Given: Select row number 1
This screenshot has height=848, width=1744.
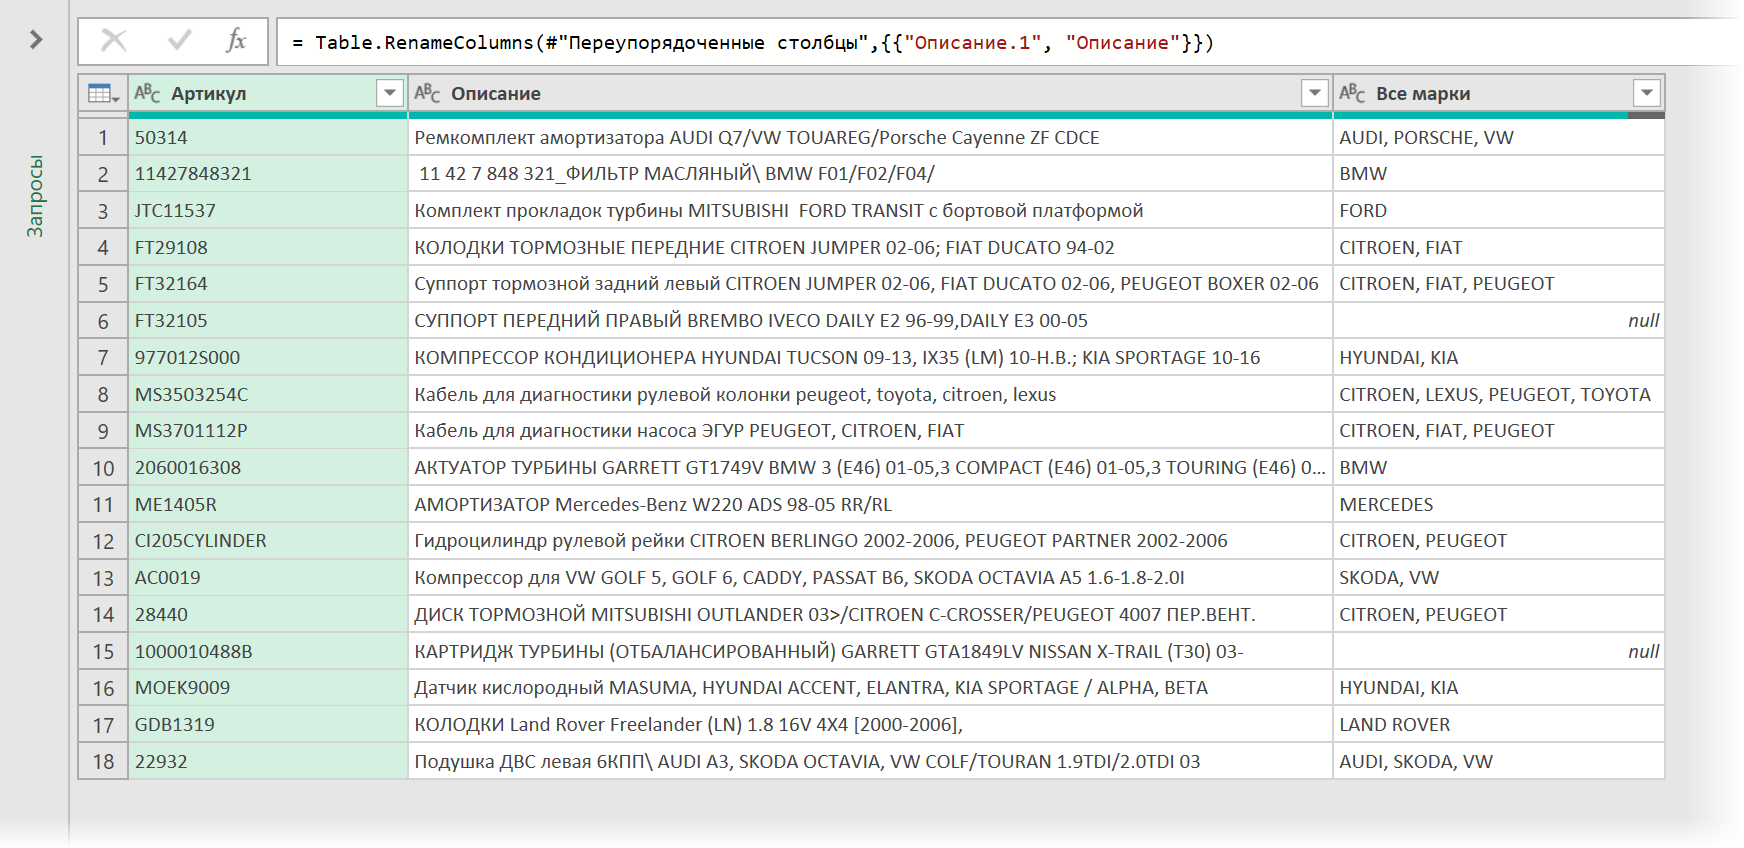Looking at the screenshot, I should [x=103, y=137].
